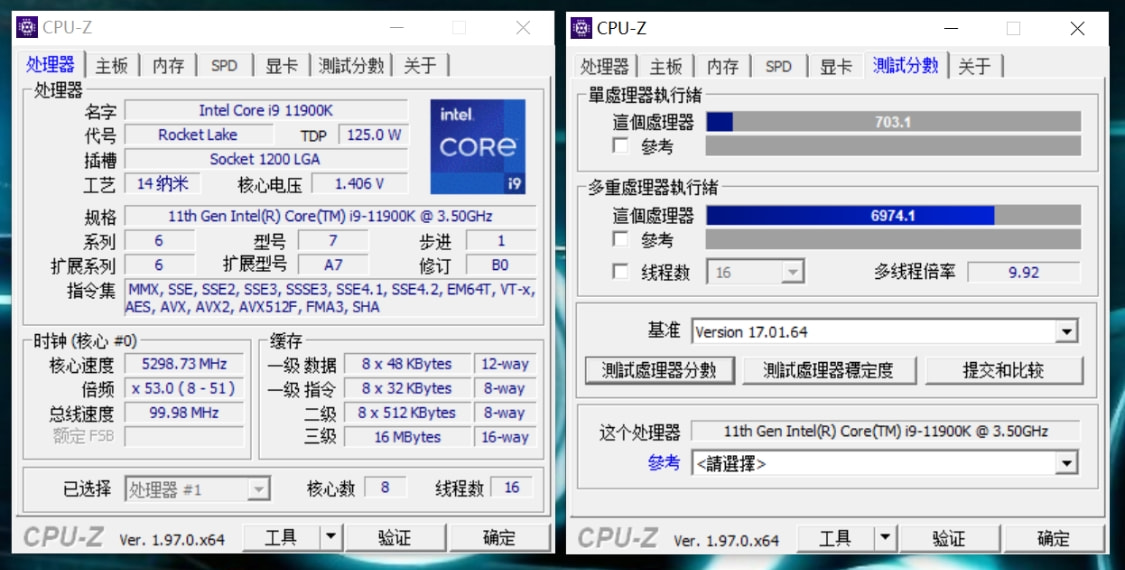The height and width of the screenshot is (570, 1125).
Task: Open the 内存 tab in the left window
Action: pos(169,66)
